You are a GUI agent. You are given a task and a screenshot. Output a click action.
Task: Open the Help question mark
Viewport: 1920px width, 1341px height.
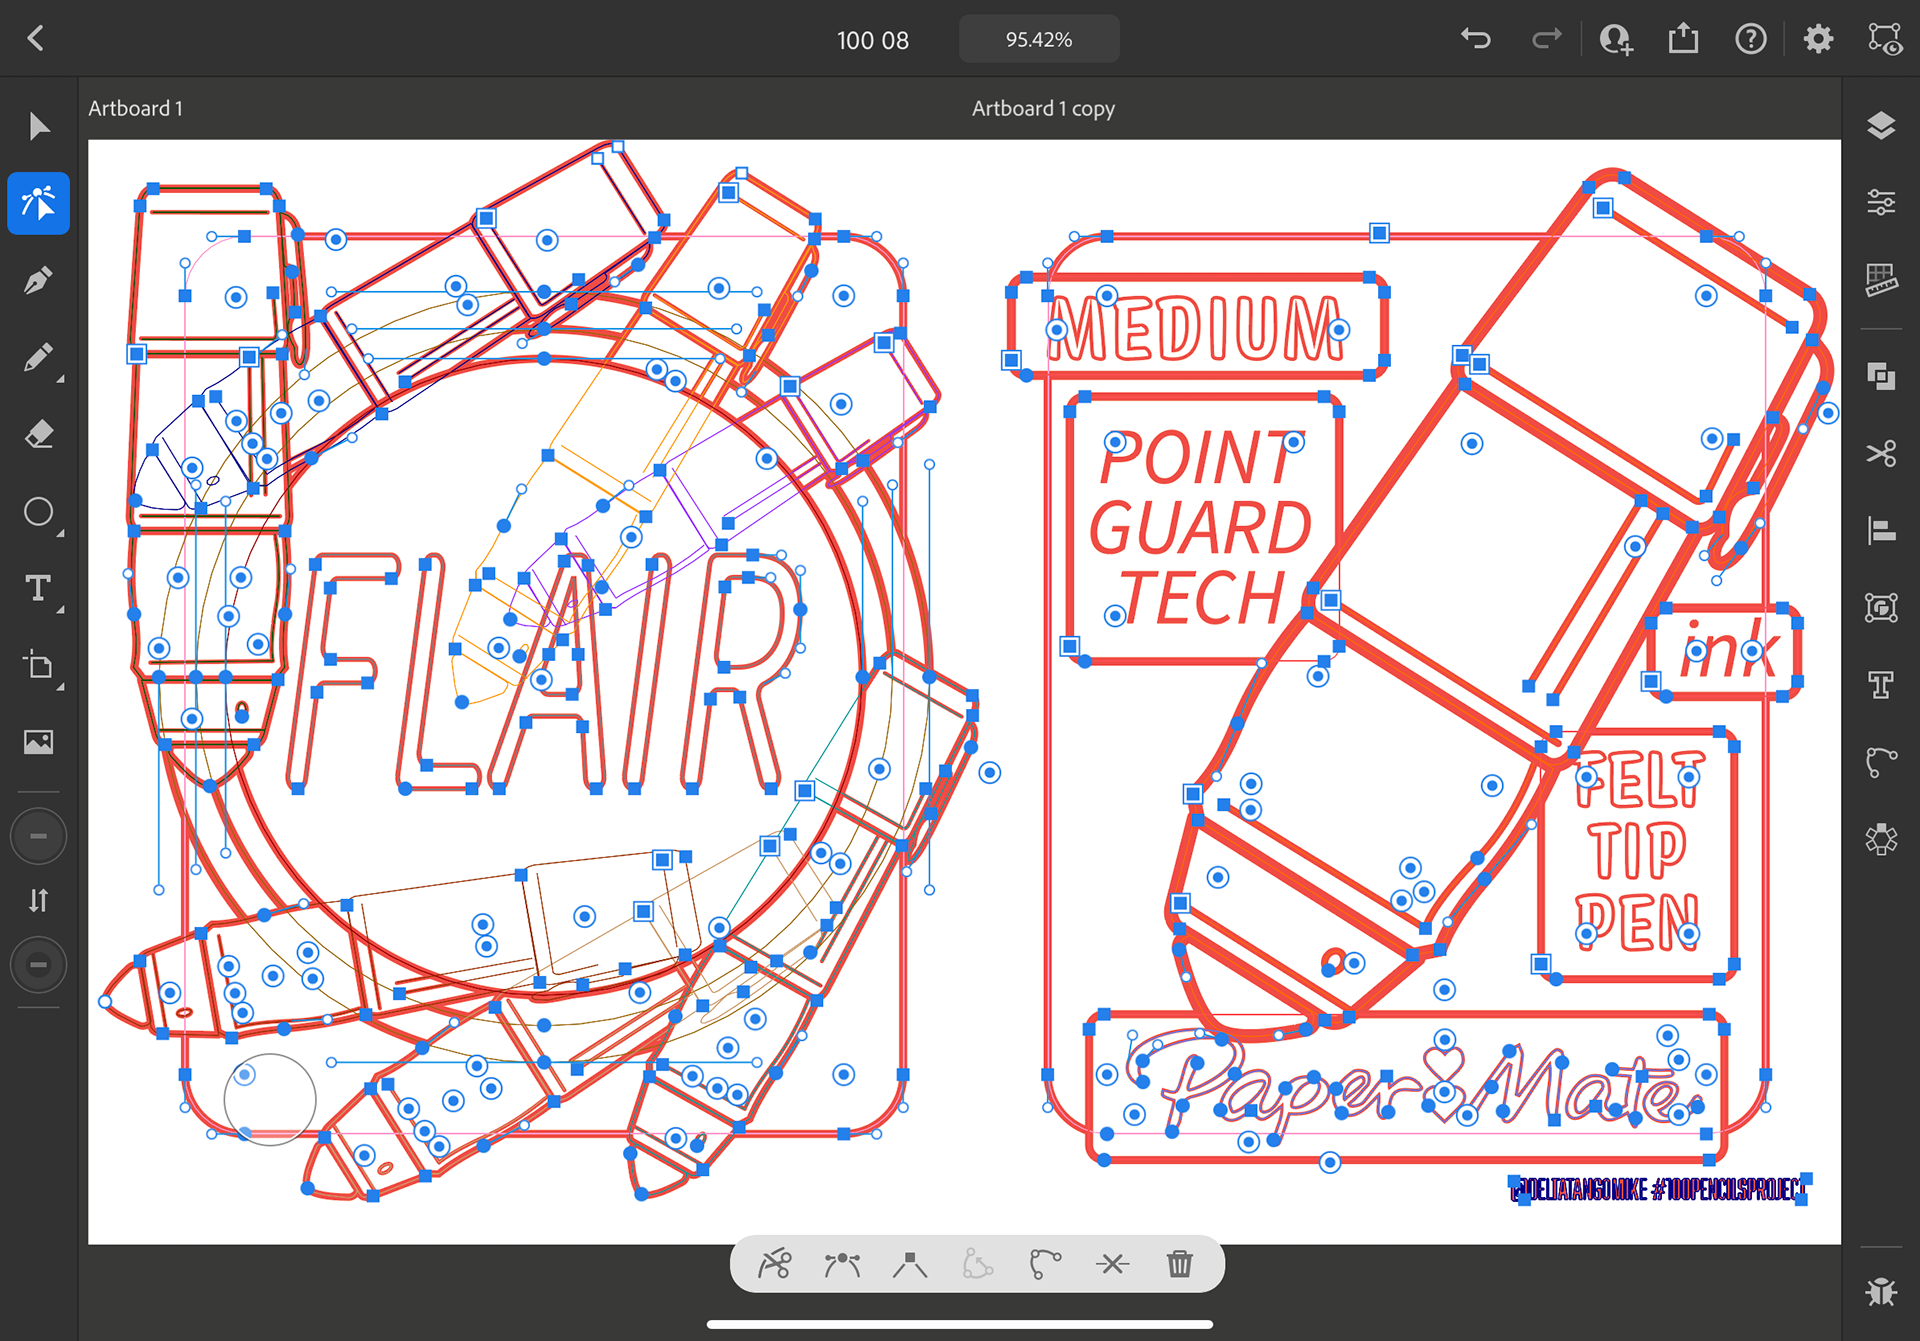[1750, 39]
